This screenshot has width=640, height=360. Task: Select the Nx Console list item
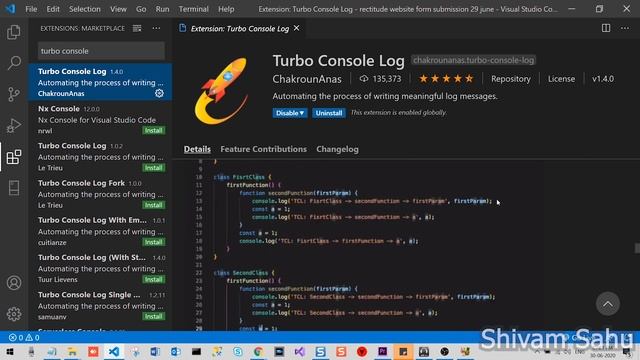point(100,120)
